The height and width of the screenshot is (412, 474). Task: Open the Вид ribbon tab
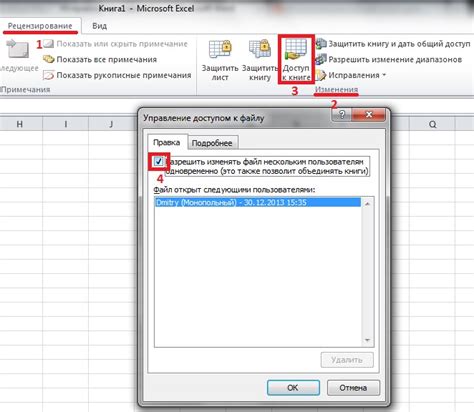pyautogui.click(x=100, y=26)
